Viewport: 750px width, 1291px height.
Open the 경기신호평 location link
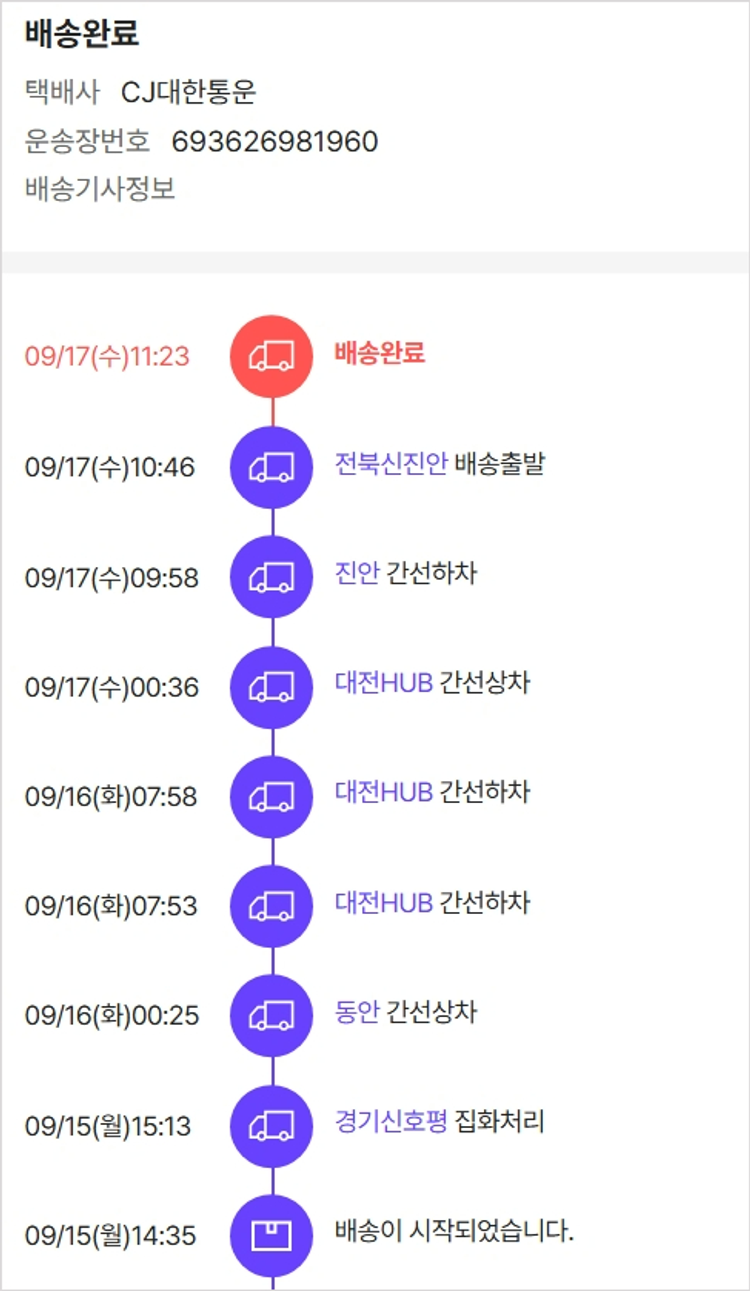point(391,1123)
